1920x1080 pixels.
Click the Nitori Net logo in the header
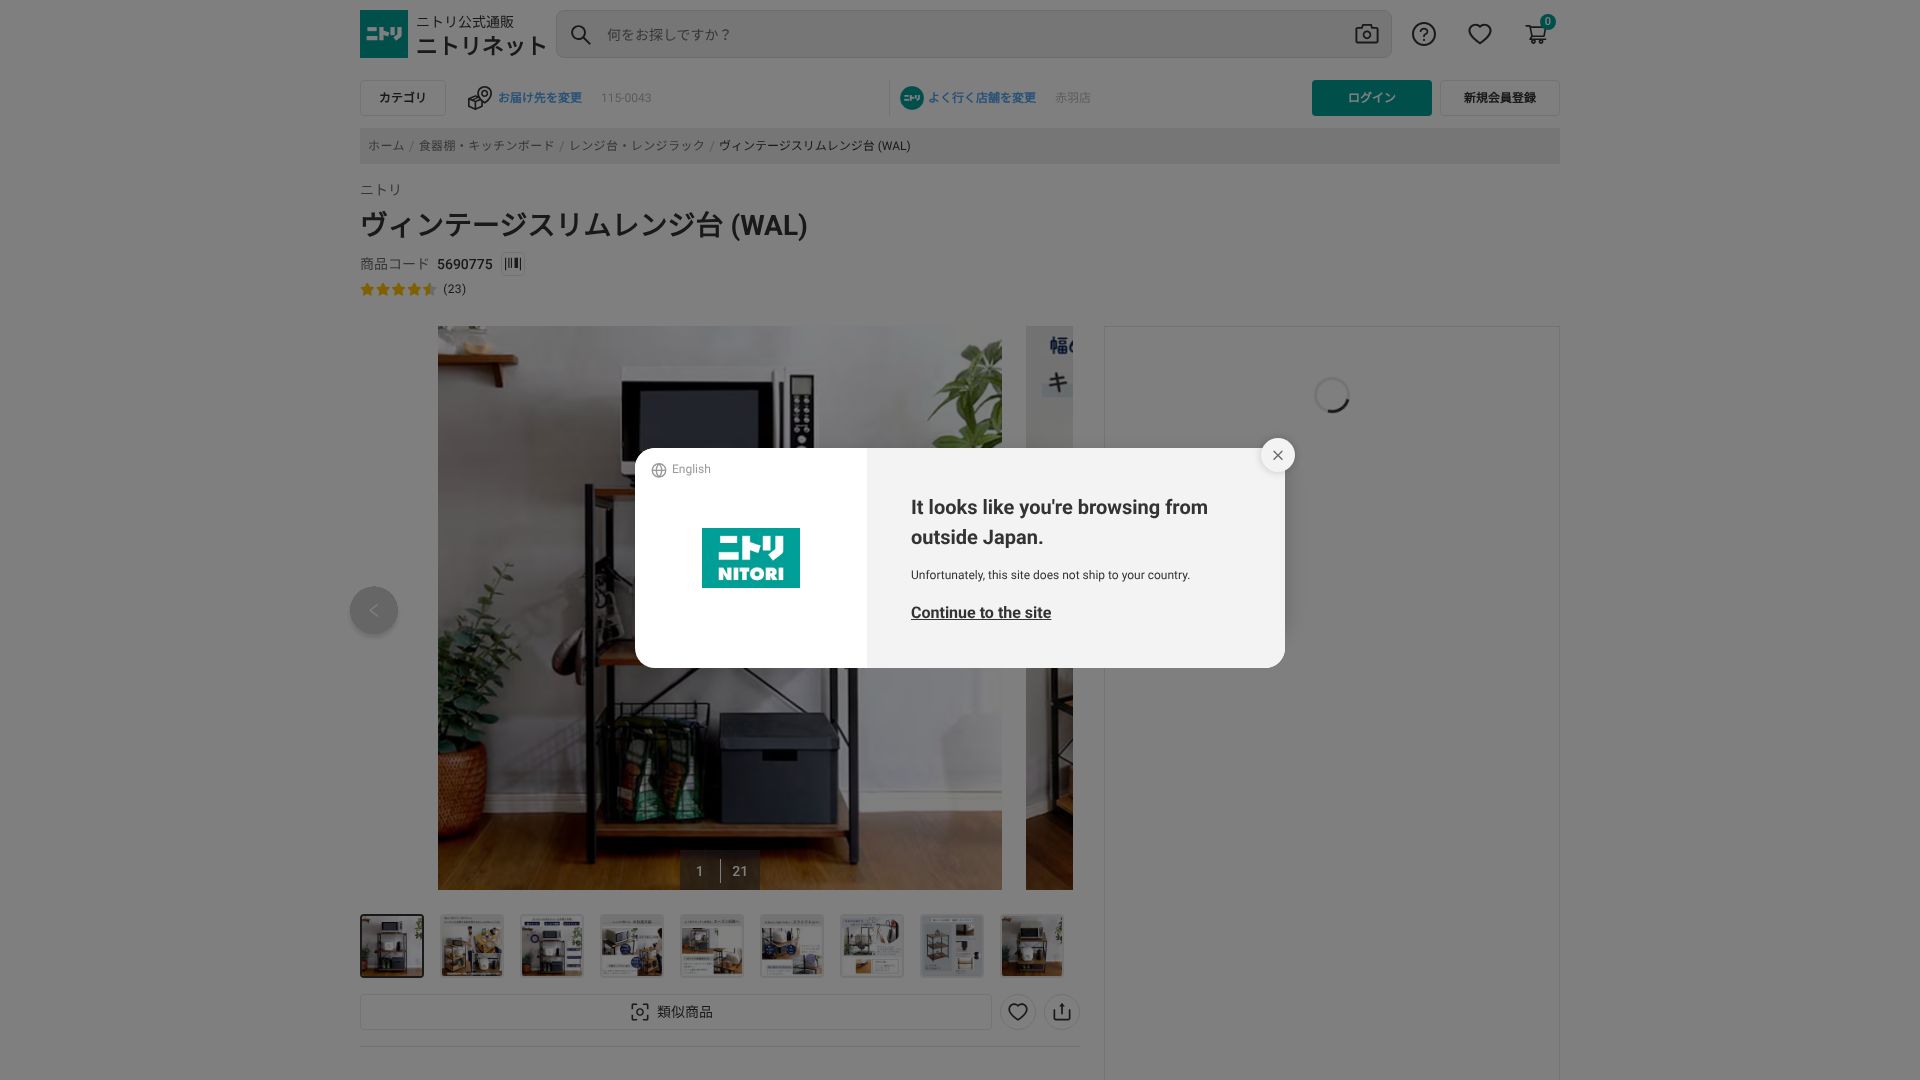pyautogui.click(x=453, y=34)
